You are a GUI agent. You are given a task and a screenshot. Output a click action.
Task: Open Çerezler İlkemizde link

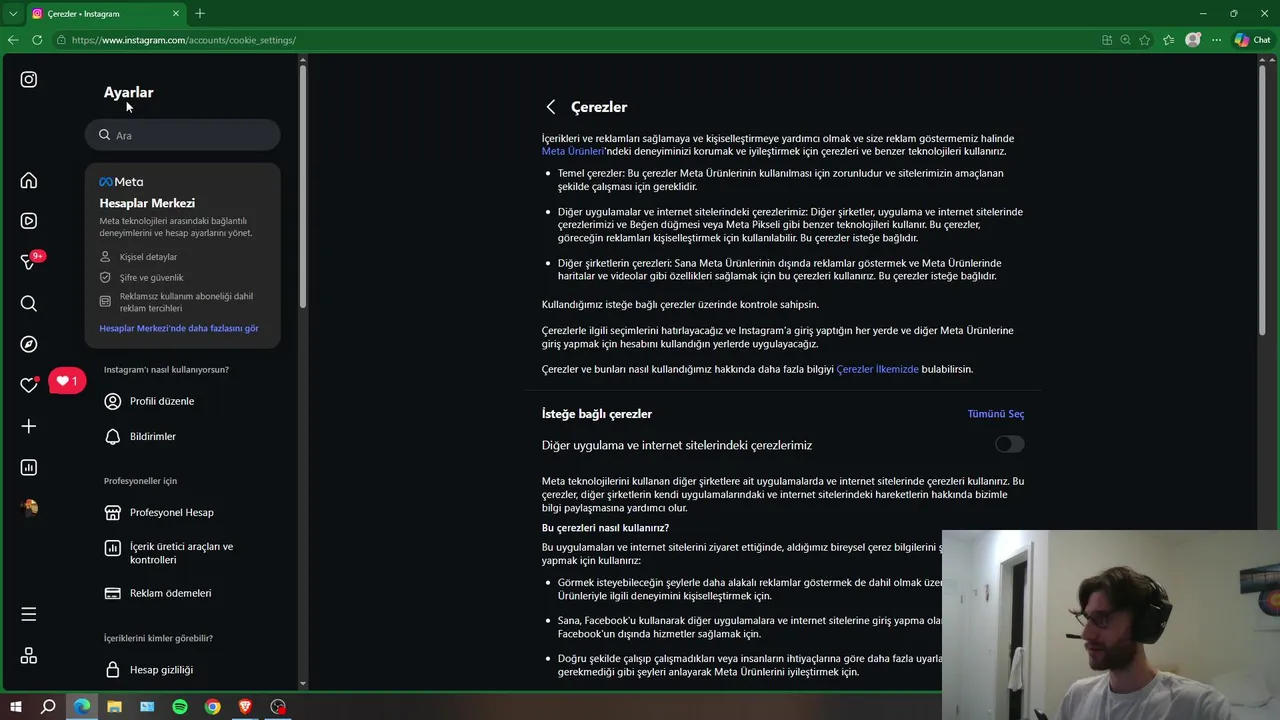pos(877,369)
